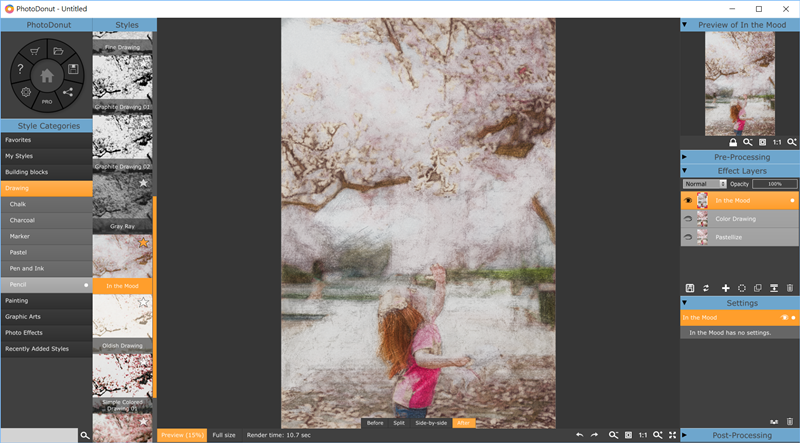Viewport: 800px width, 443px height.
Task: Show the Color Drawing layer
Action: [x=688, y=218]
